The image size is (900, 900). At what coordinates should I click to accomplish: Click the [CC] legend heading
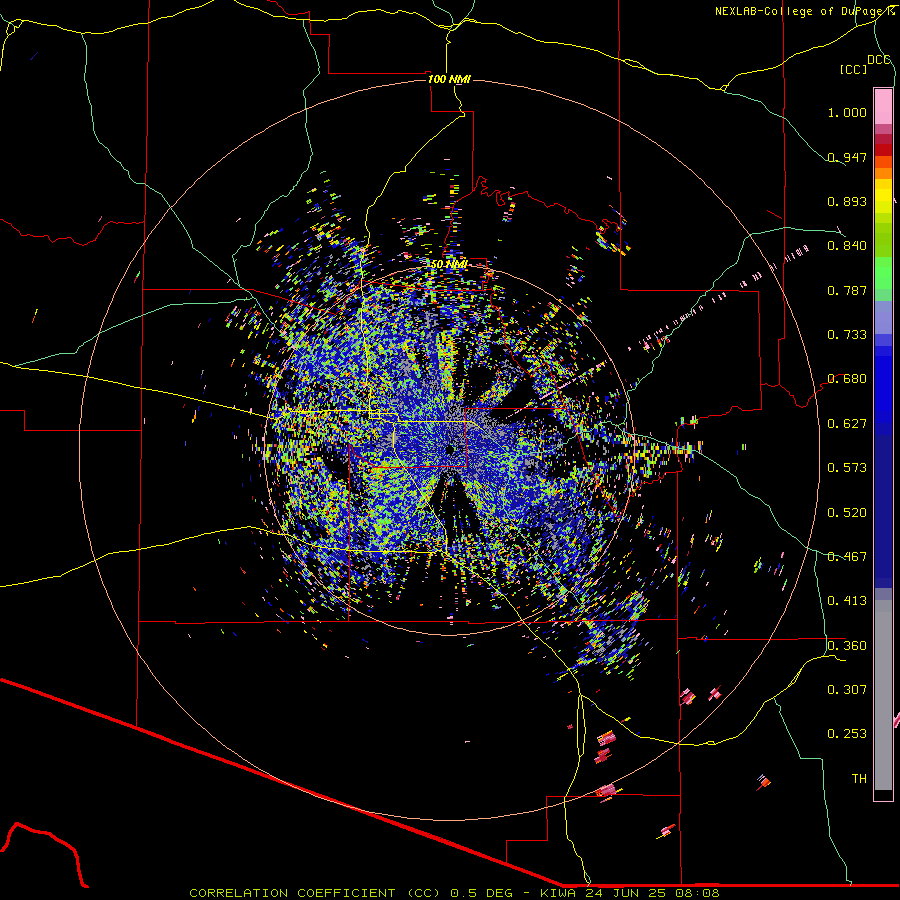point(853,69)
